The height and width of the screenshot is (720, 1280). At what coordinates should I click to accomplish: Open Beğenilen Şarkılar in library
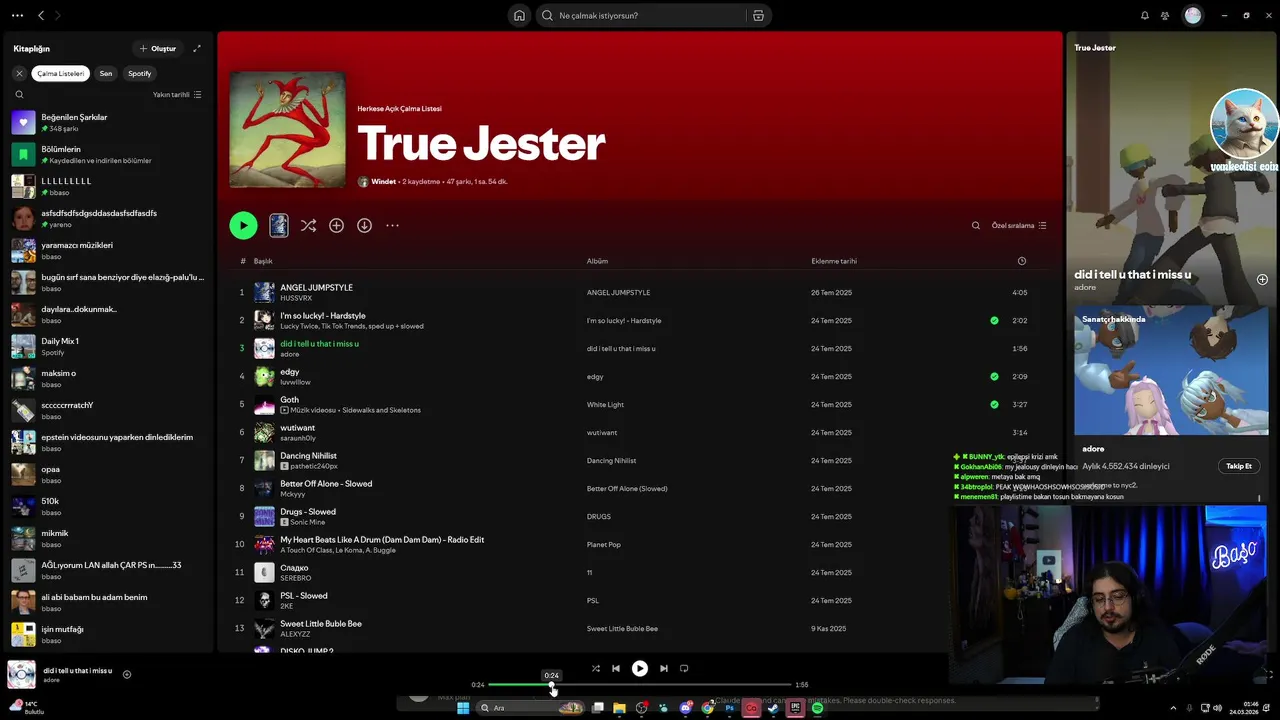tap(107, 122)
